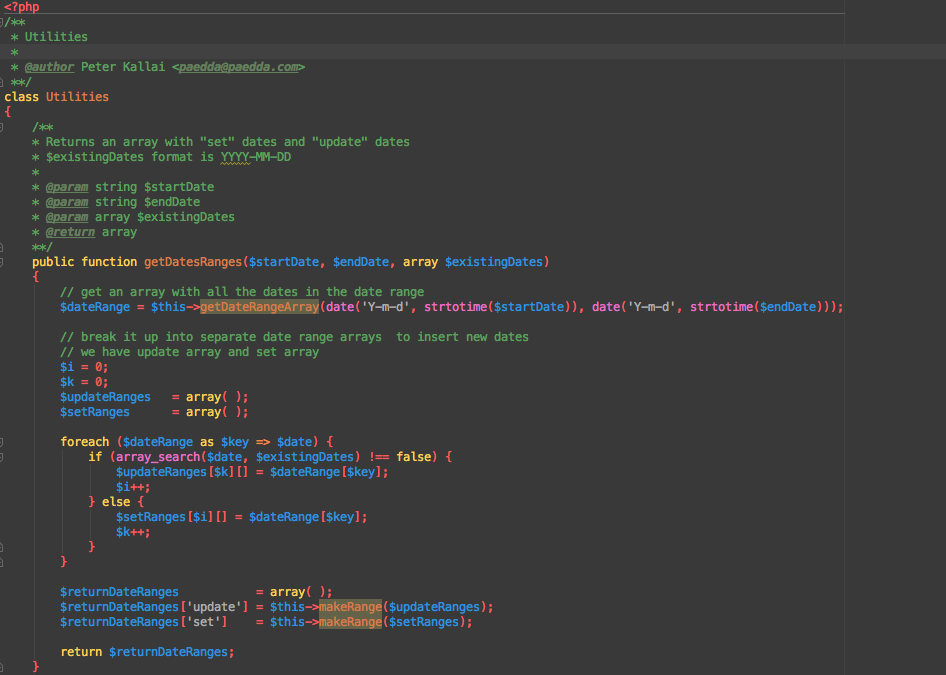Select the Utilities class name after class
Viewport: 946px width, 675px height.
tap(77, 97)
